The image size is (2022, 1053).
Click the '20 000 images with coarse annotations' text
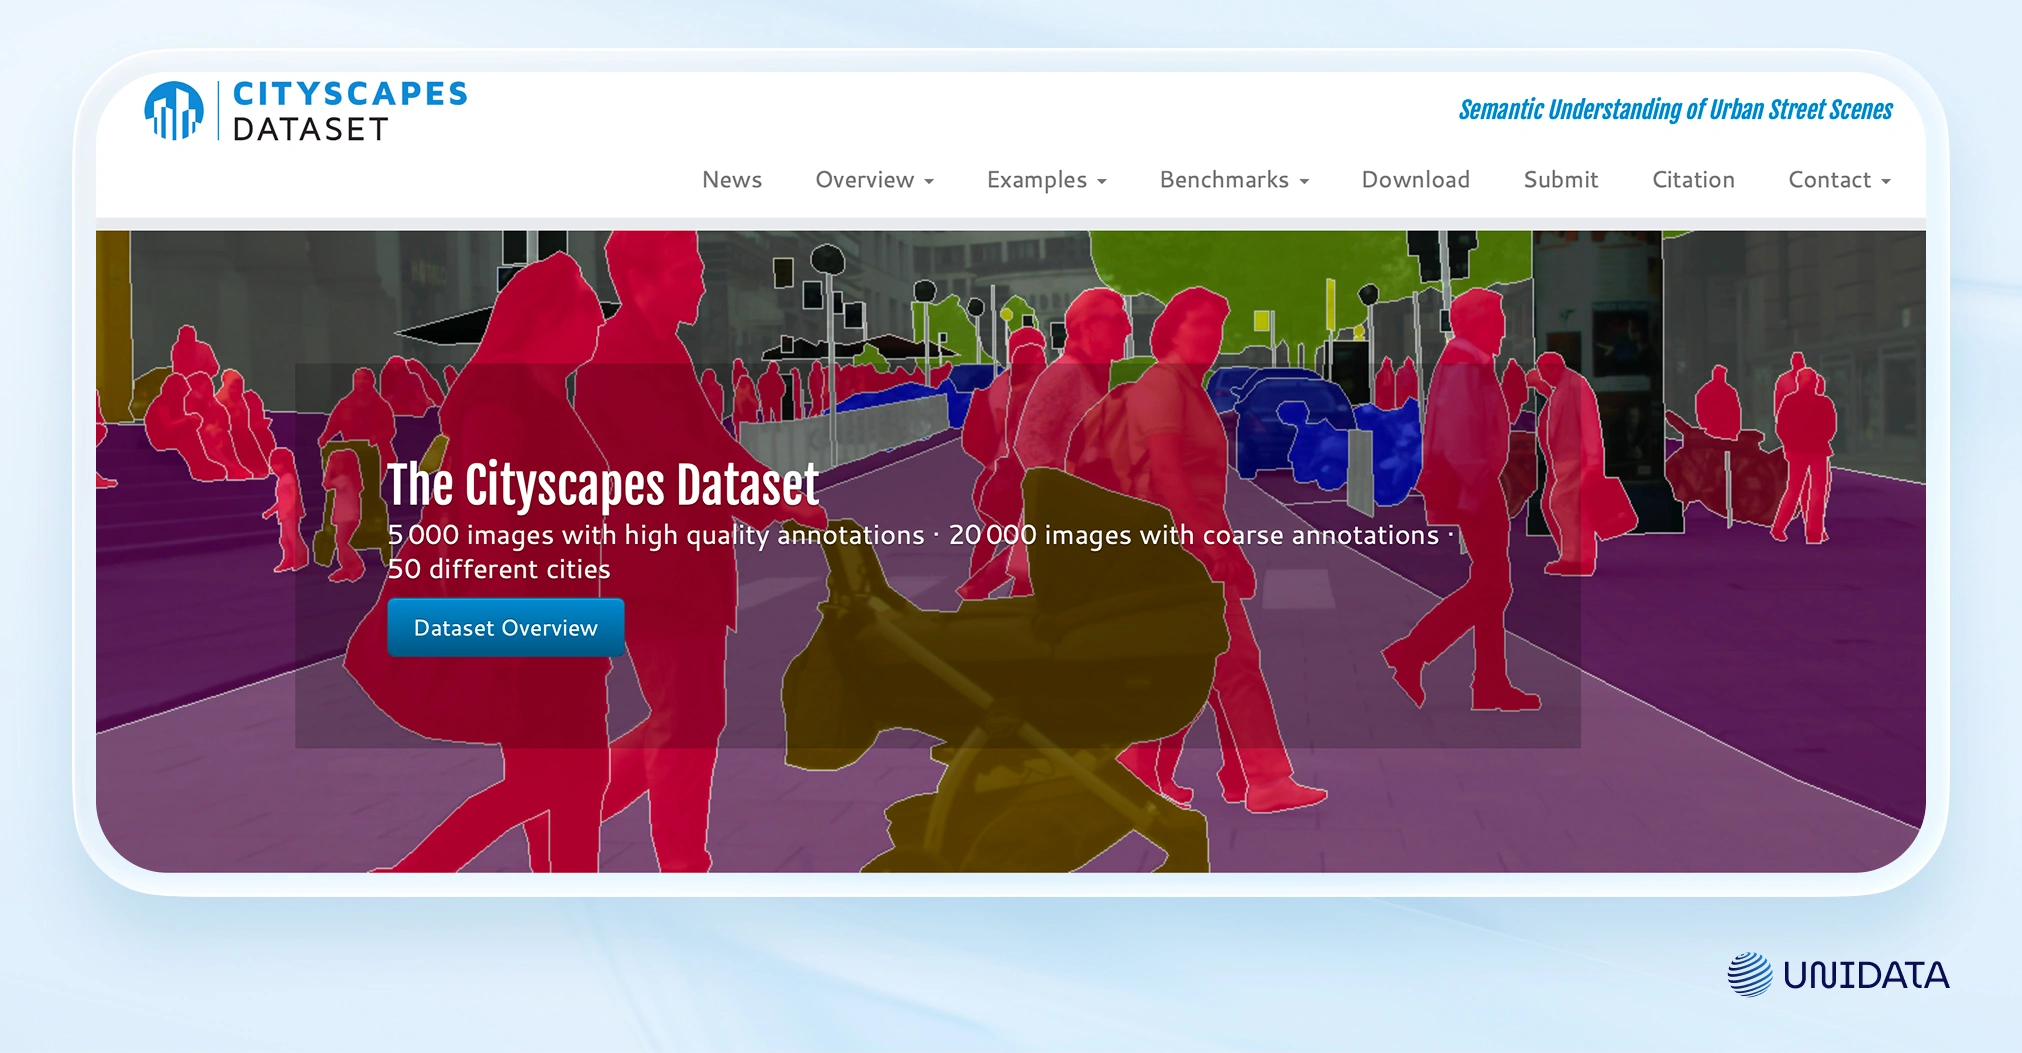[x=1194, y=535]
